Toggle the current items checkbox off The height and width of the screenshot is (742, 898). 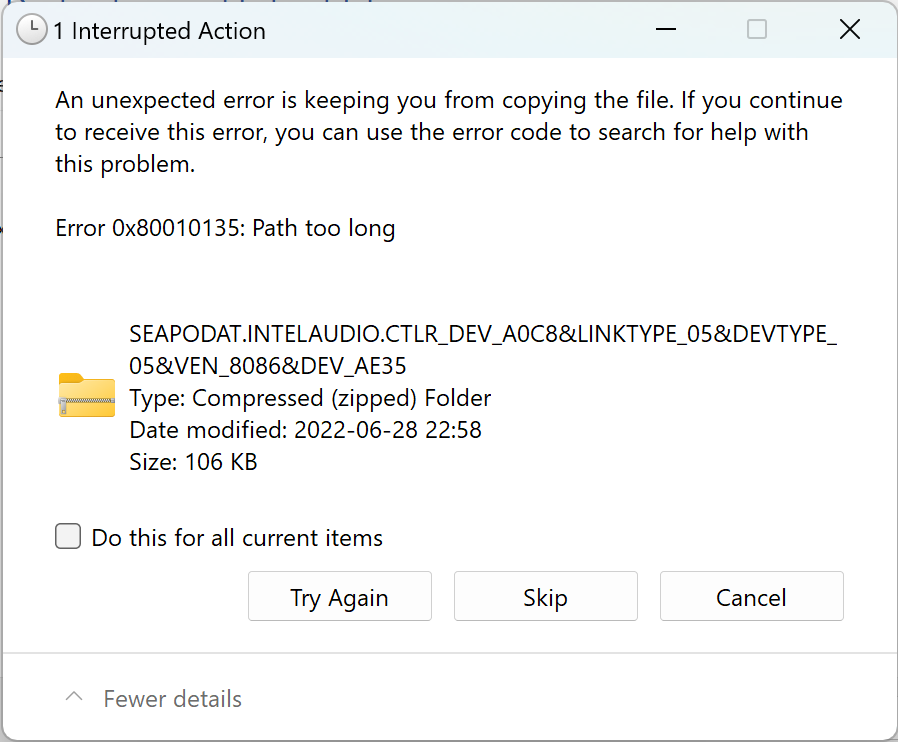(67, 536)
